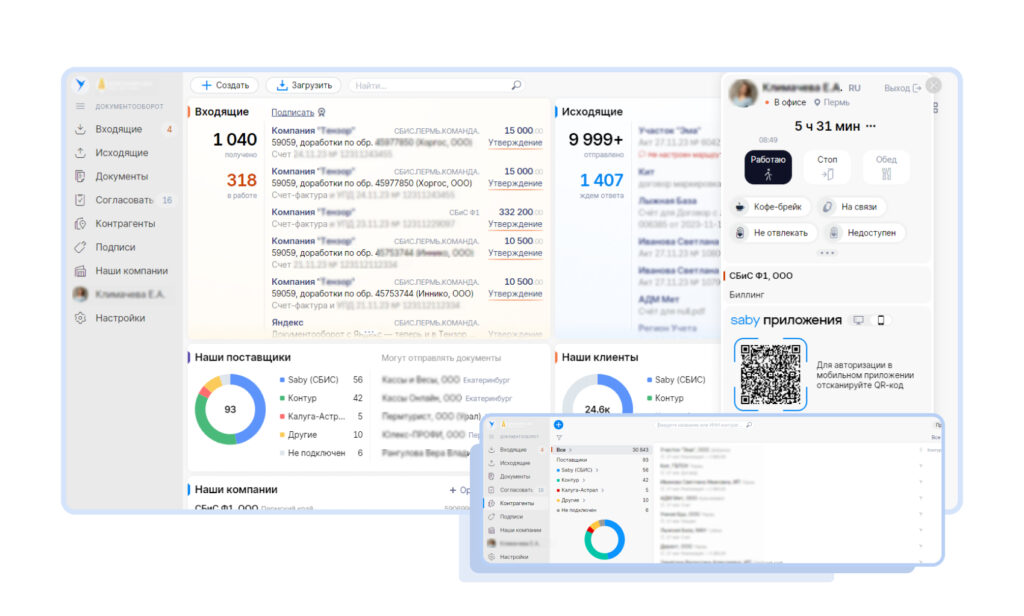Click the hamburger menu icon above Входящие

point(80,106)
